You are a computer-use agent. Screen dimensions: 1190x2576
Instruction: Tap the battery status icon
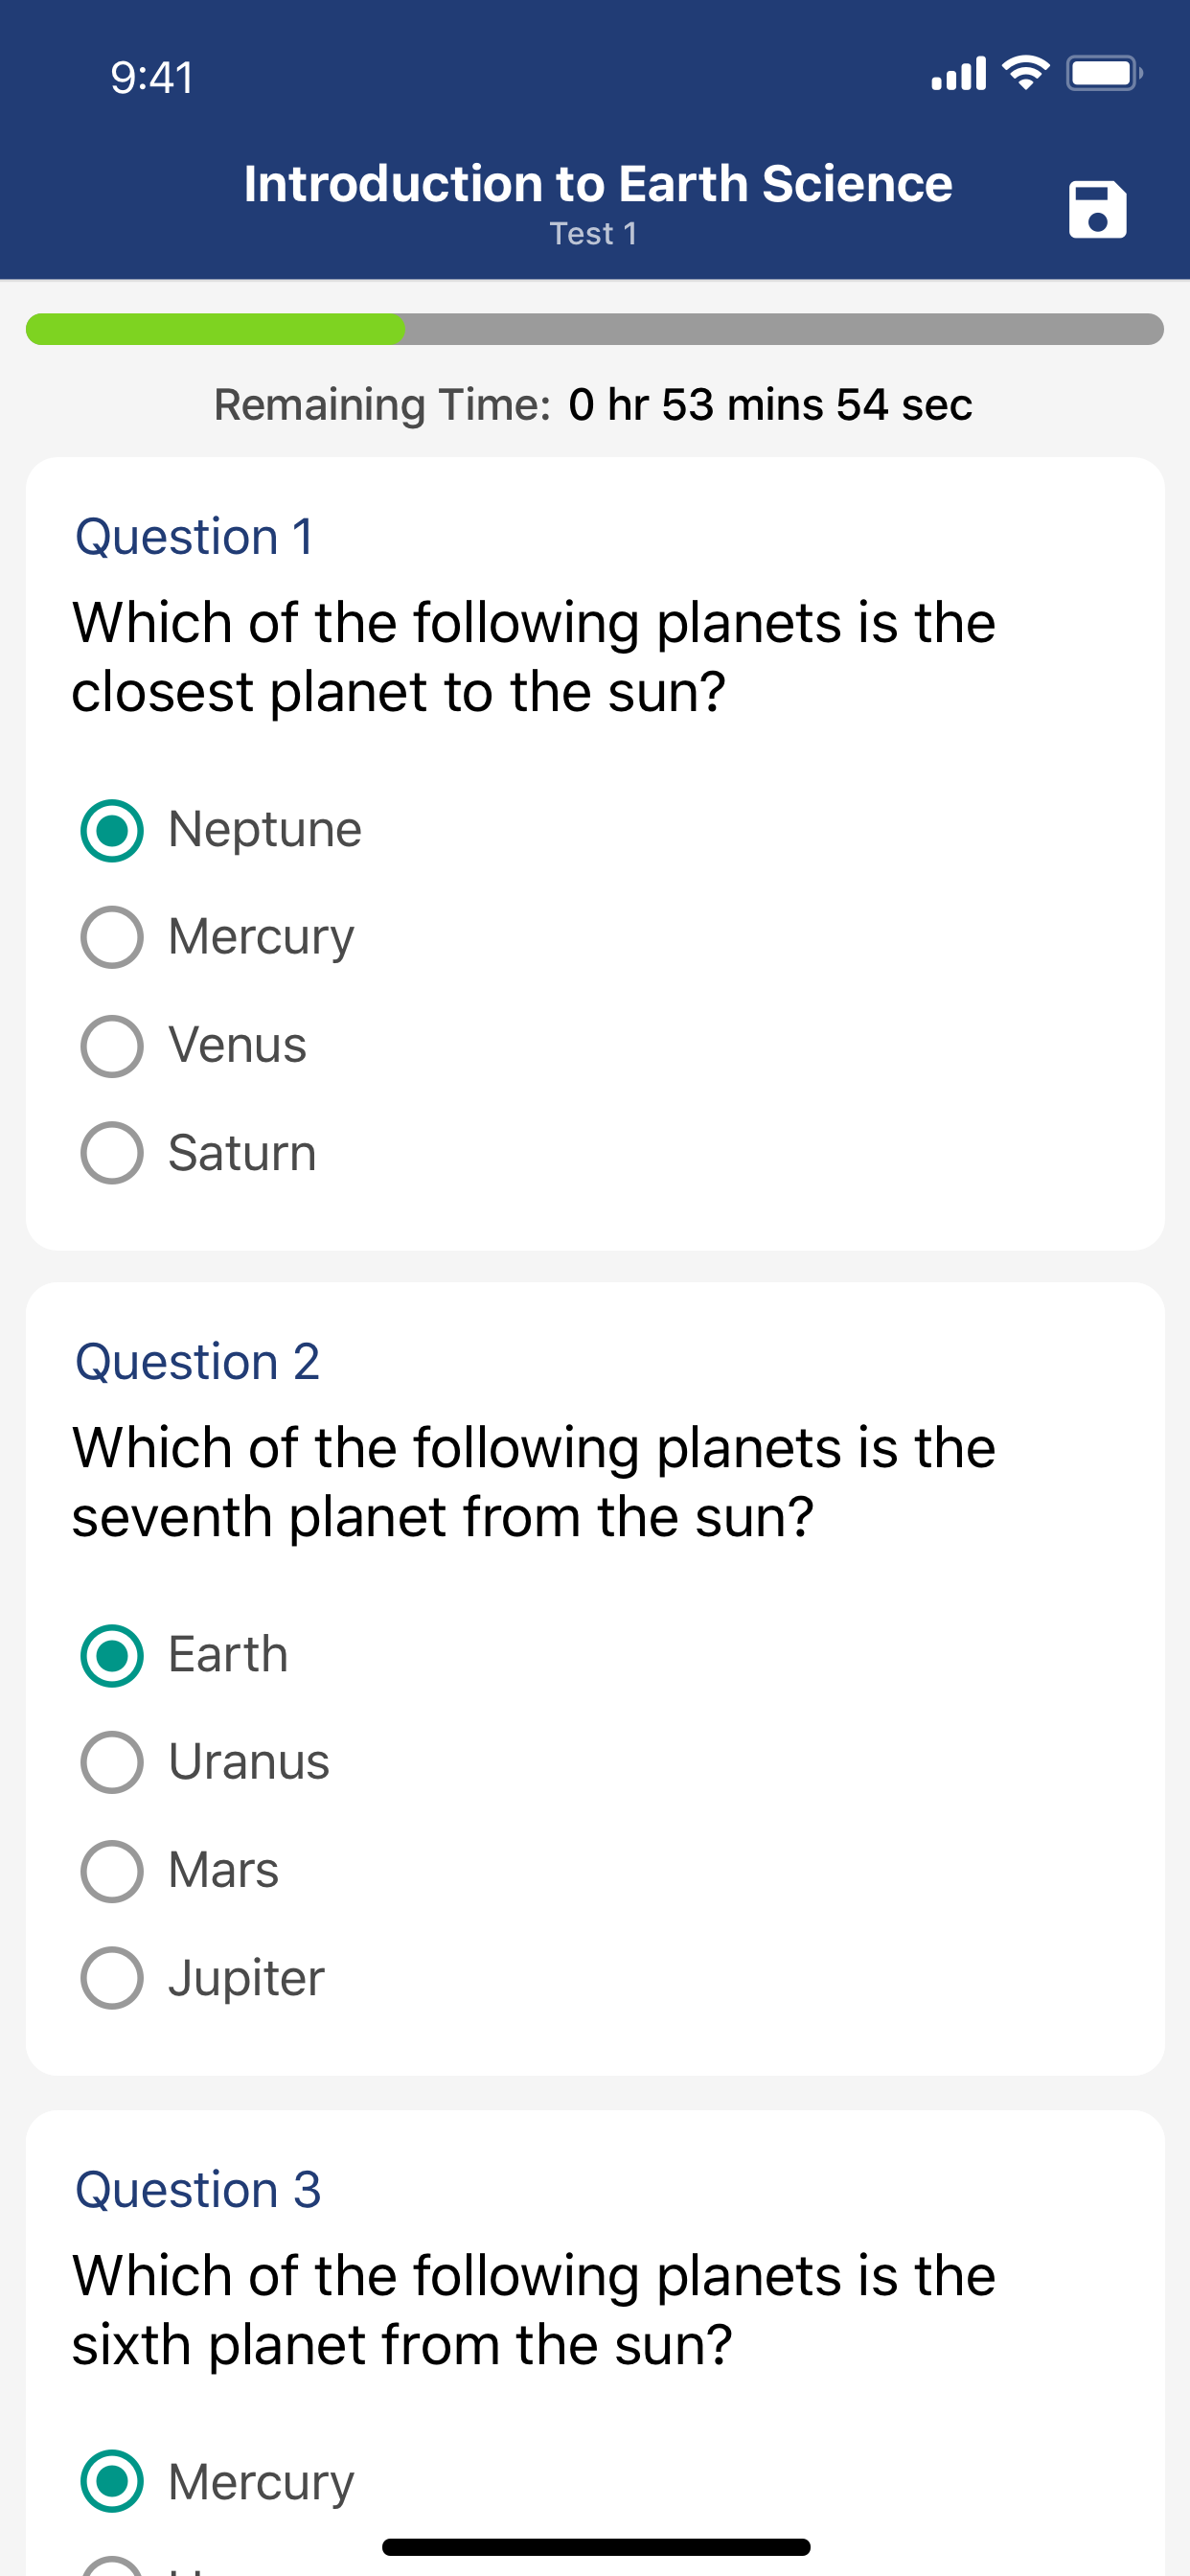pos(1104,73)
